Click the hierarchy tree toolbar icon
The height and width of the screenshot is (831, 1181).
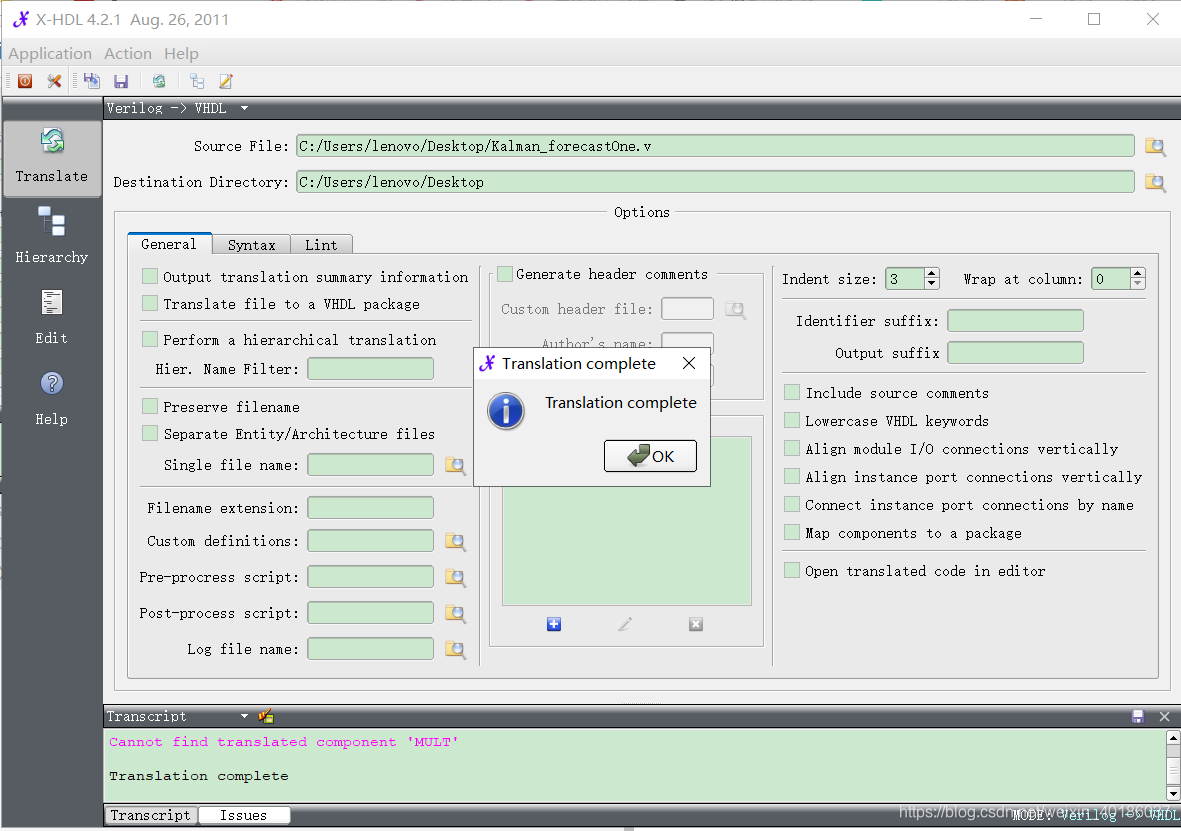[197, 81]
